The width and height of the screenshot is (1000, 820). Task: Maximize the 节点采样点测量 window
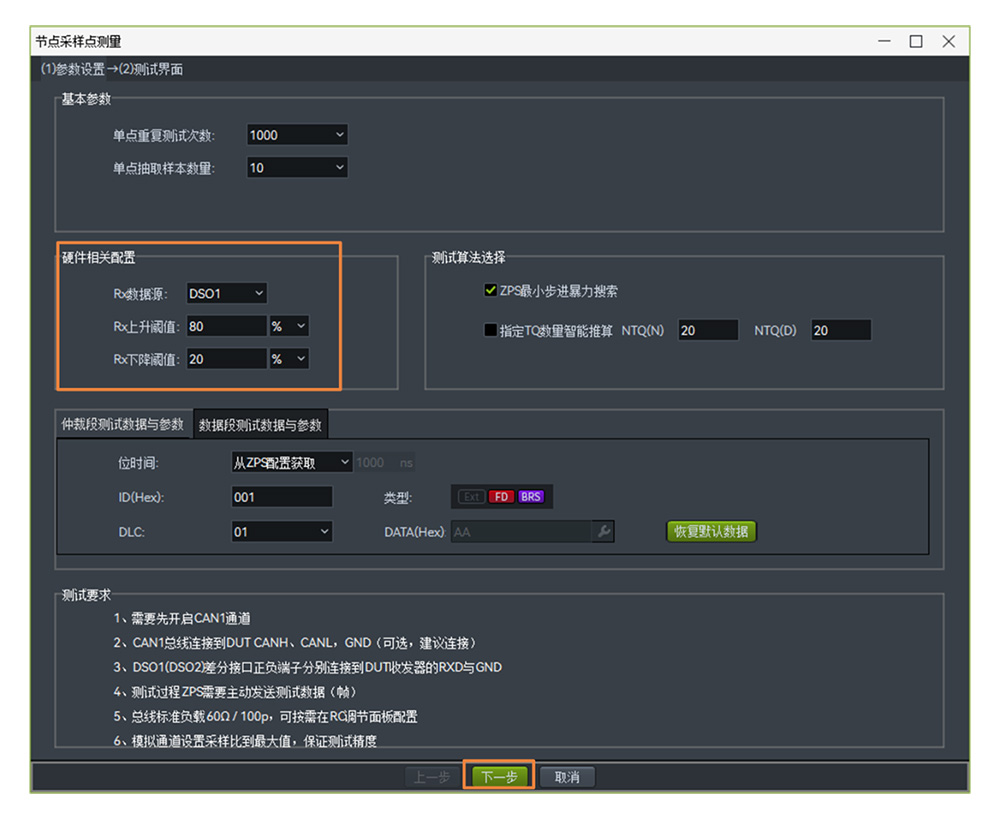point(916,41)
